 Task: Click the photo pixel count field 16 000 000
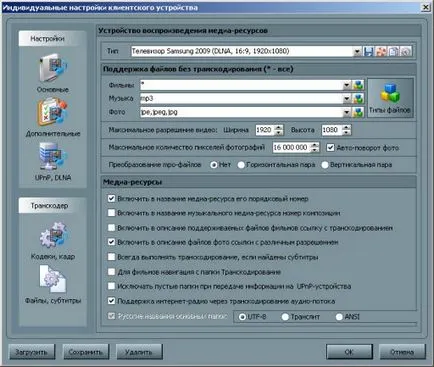(292, 147)
